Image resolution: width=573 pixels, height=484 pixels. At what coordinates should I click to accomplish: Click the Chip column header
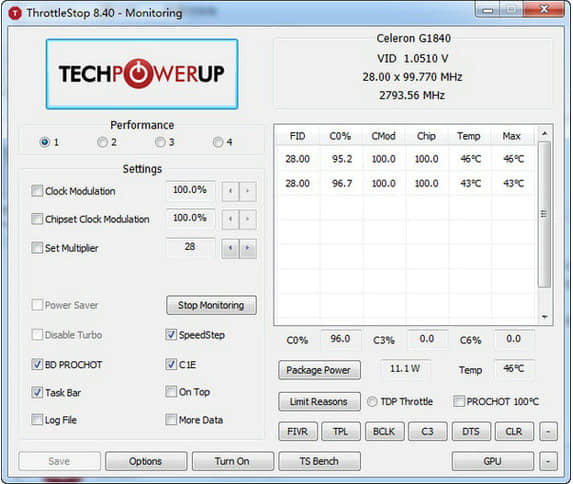pyautogui.click(x=426, y=136)
